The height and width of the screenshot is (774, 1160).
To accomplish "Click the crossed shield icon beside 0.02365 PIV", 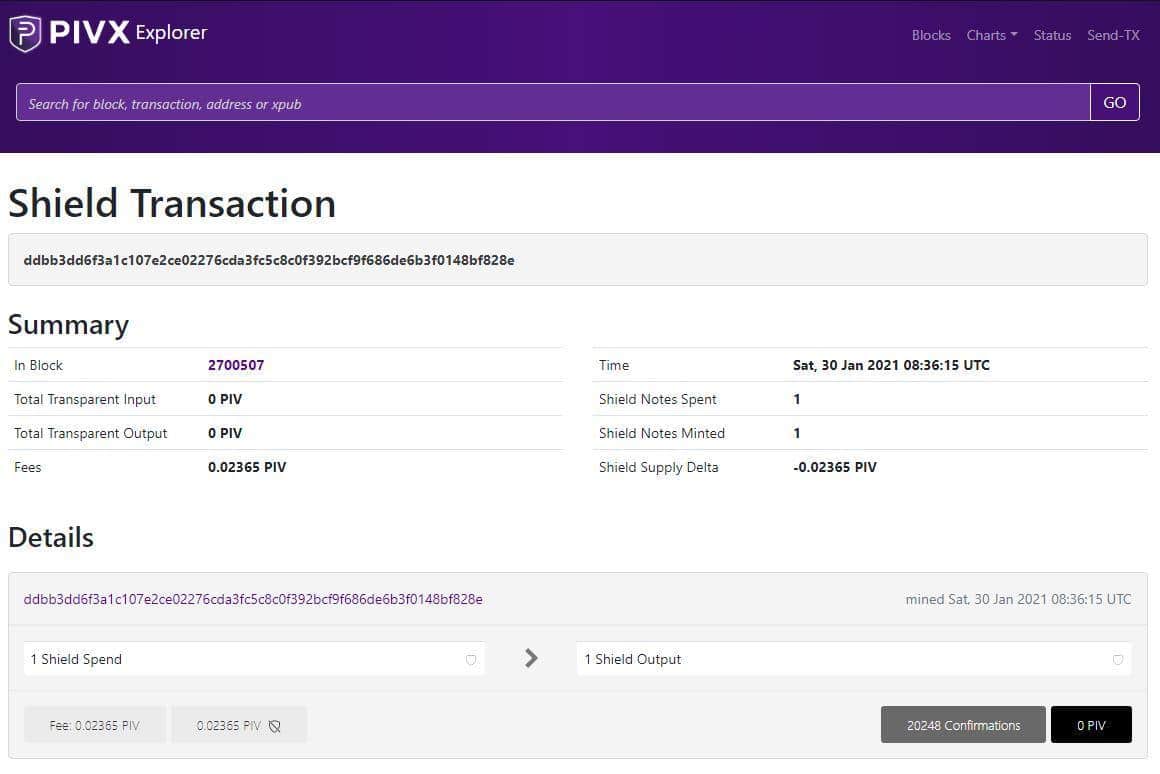I will click(274, 726).
